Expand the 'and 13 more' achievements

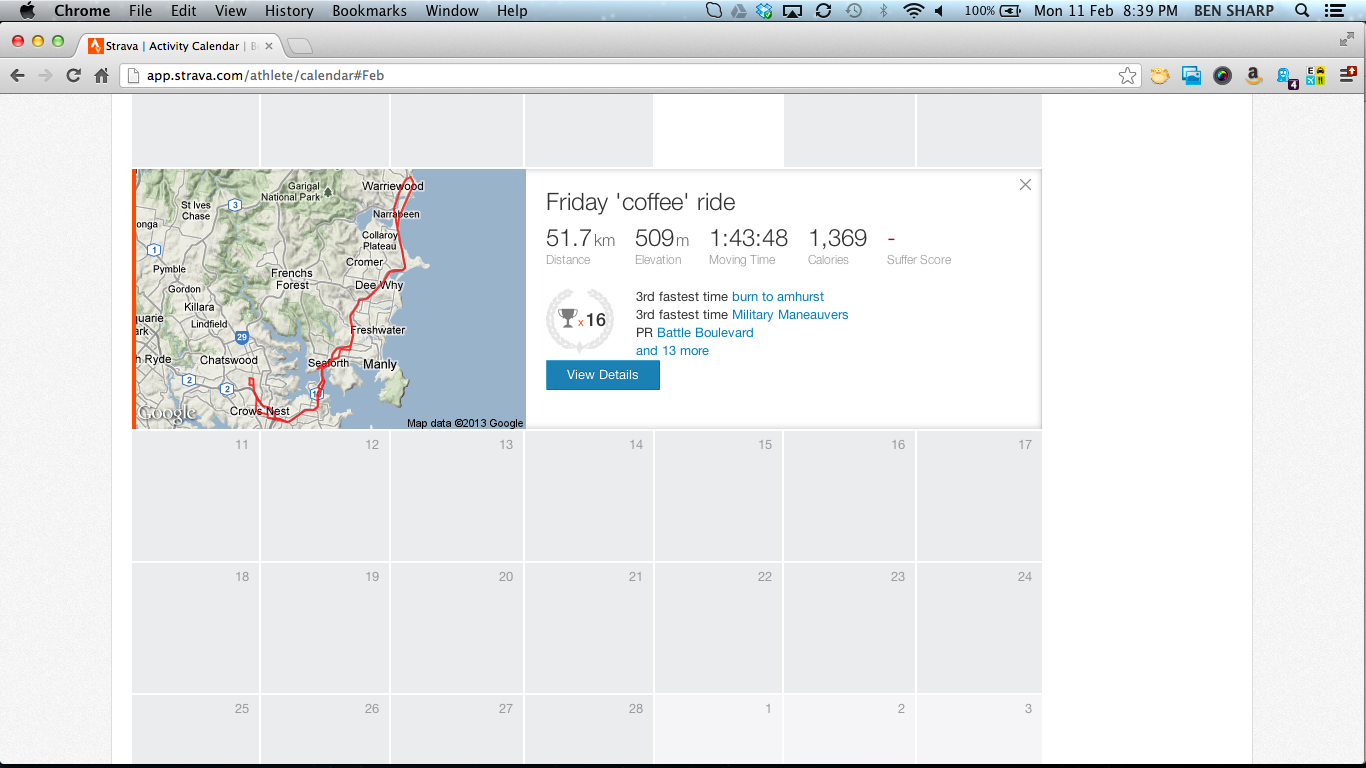tap(672, 351)
